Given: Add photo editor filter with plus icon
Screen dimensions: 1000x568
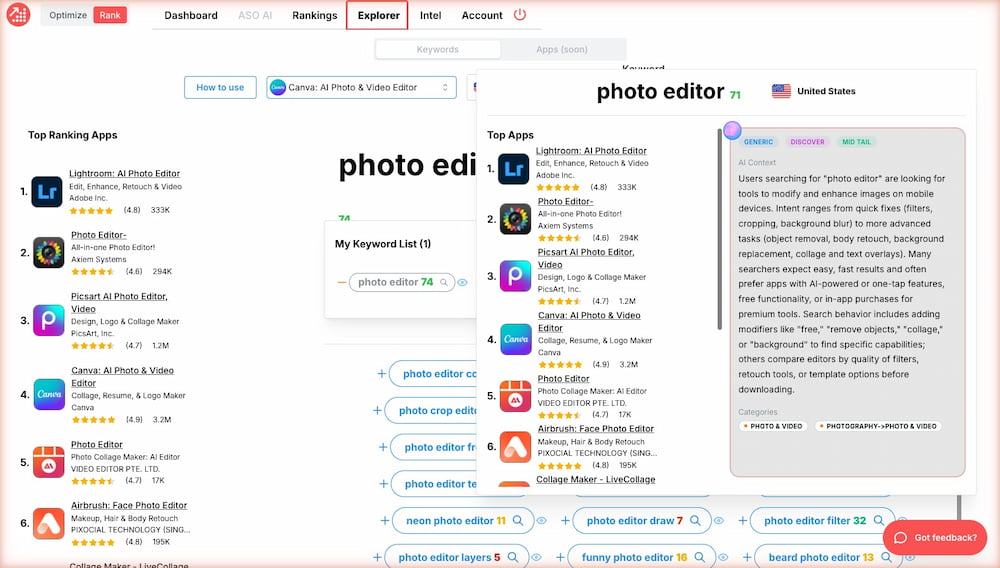Looking at the screenshot, I should click(x=742, y=521).
